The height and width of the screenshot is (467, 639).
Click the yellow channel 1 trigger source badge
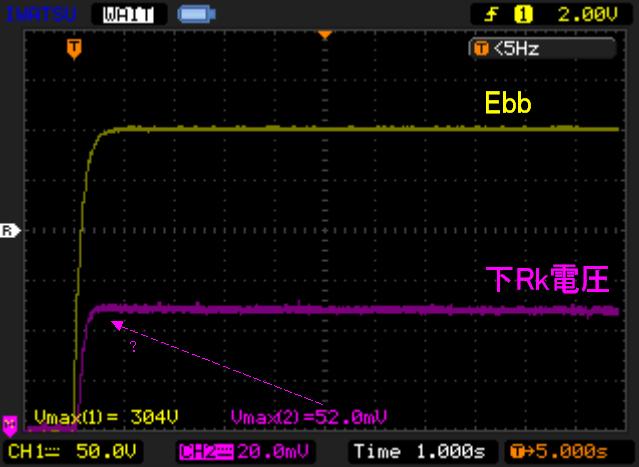click(523, 15)
